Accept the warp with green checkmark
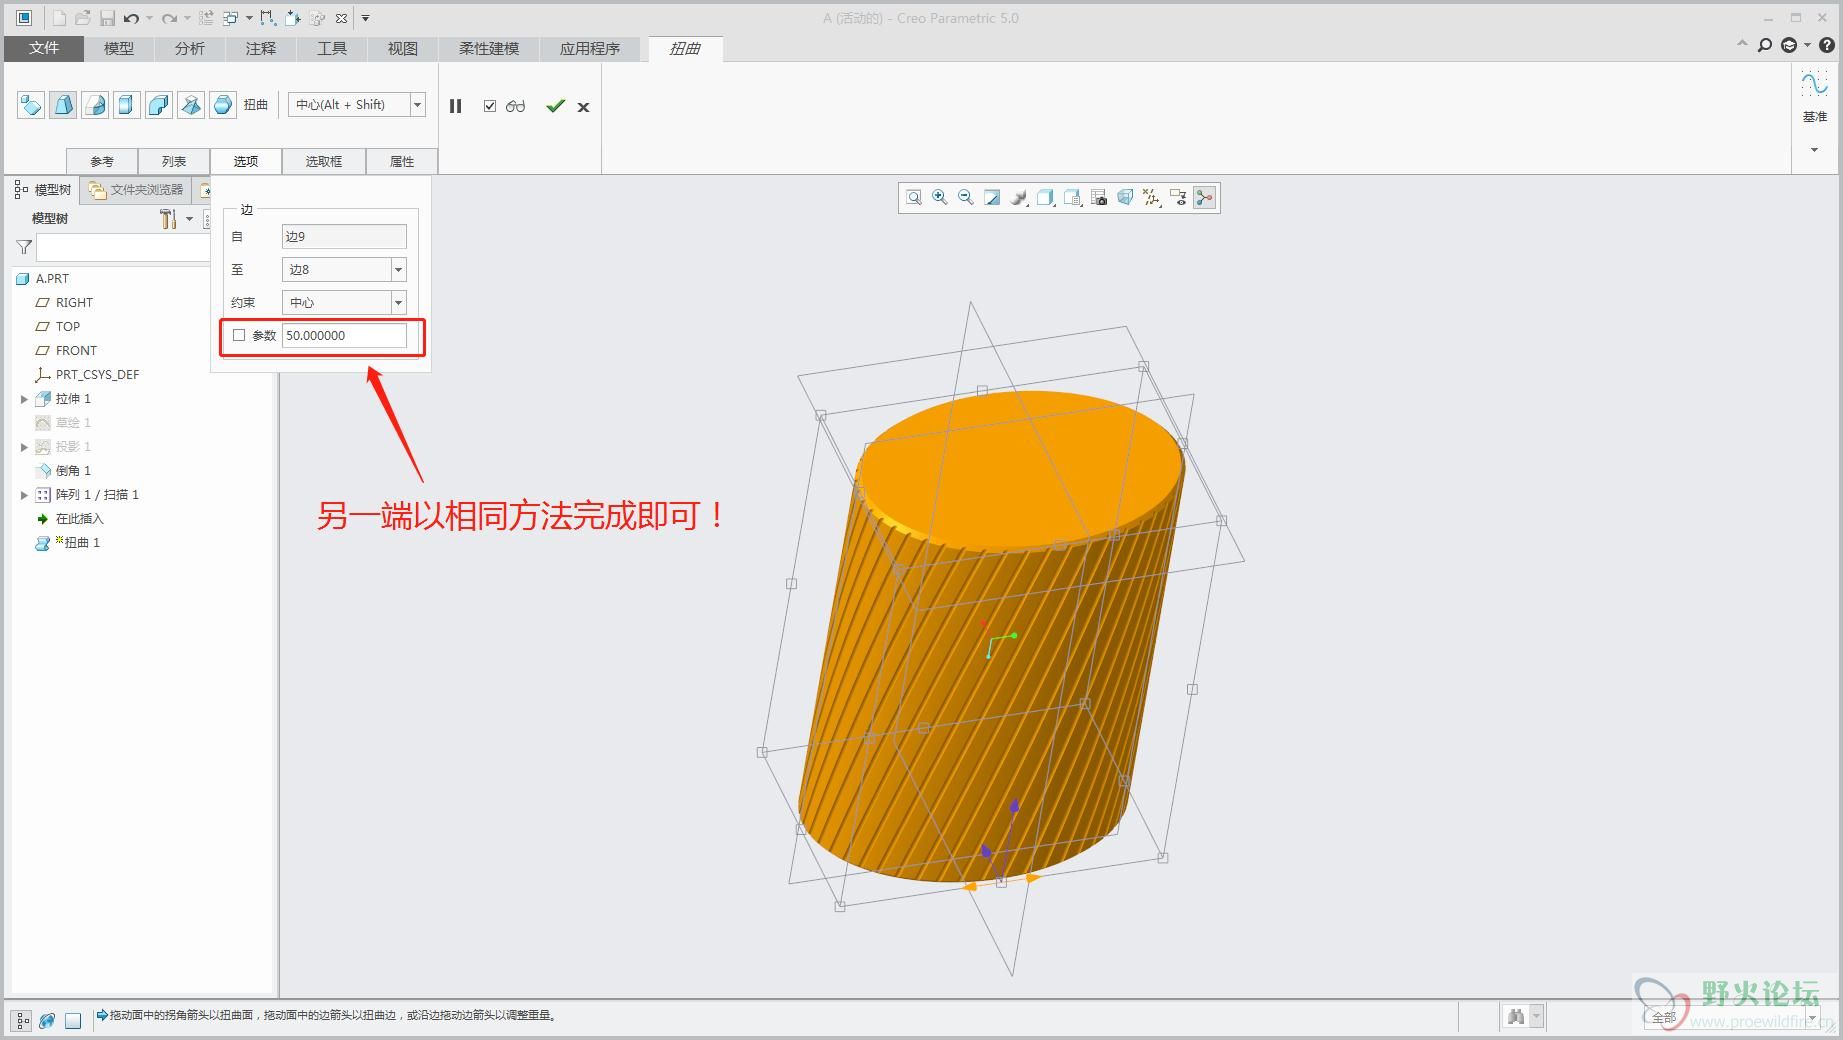The height and width of the screenshot is (1040, 1843). (x=555, y=106)
